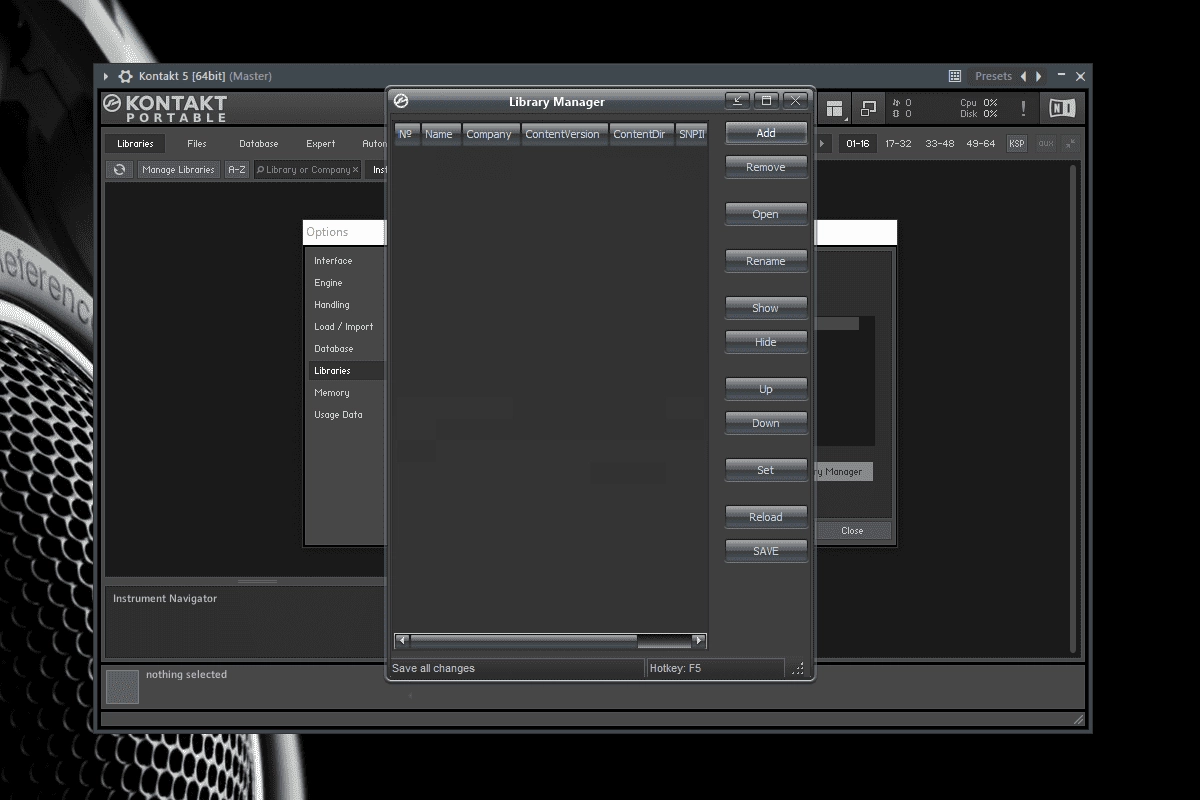Toggle A-Z sorting of libraries
Viewport: 1200px width, 800px height.
point(237,170)
